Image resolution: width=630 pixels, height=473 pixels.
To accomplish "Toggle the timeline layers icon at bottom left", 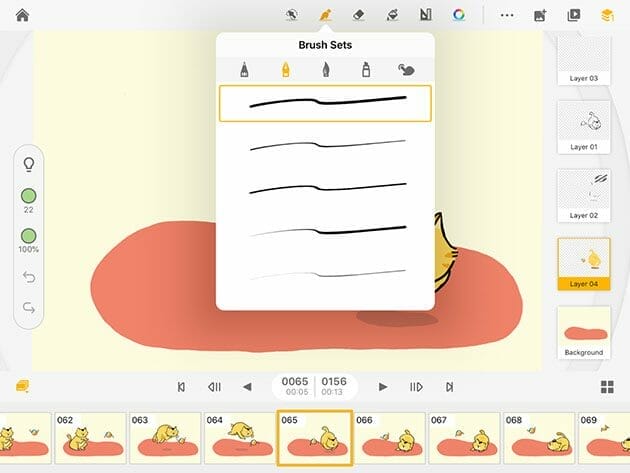I will pos(21,386).
